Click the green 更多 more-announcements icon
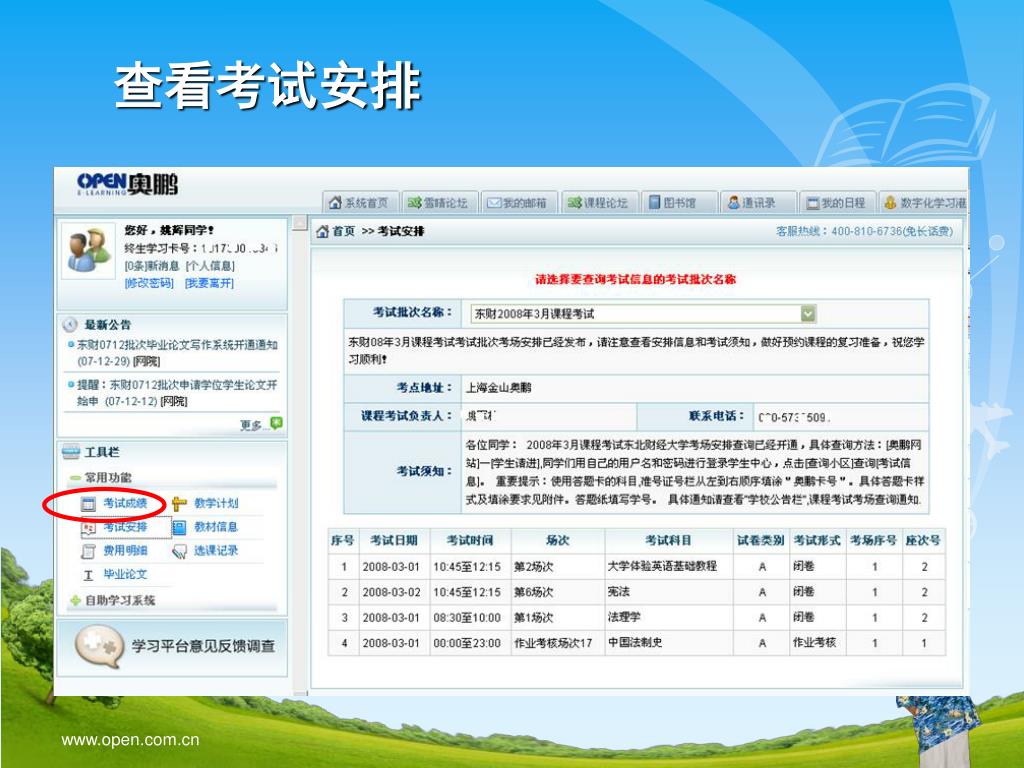Screen dimensions: 1024x768 pos(276,423)
